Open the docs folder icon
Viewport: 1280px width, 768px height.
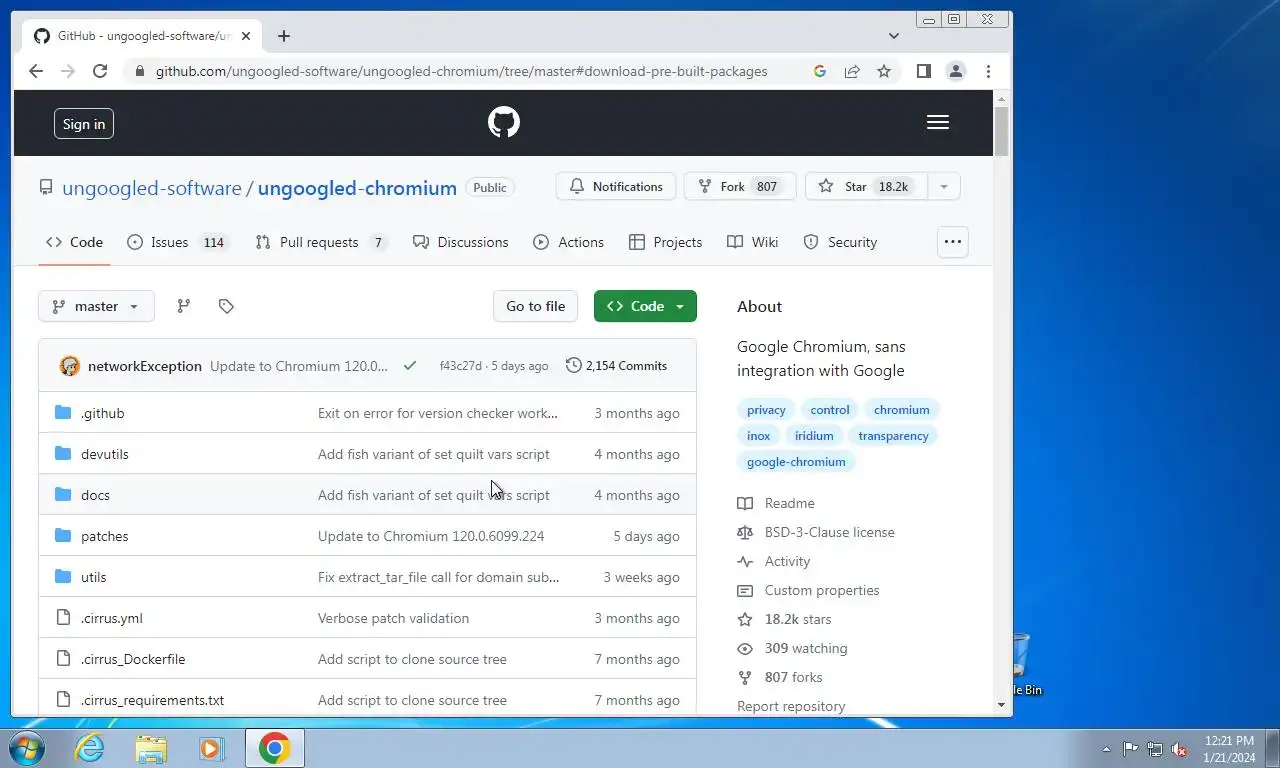(x=63, y=495)
